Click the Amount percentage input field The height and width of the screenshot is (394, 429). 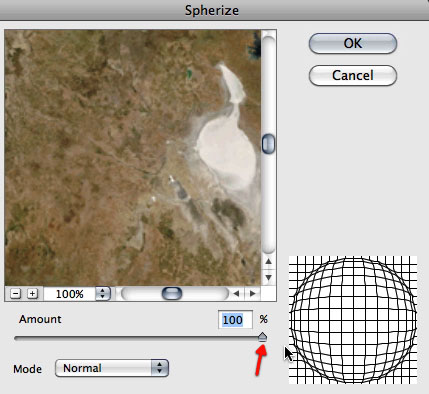tap(235, 320)
